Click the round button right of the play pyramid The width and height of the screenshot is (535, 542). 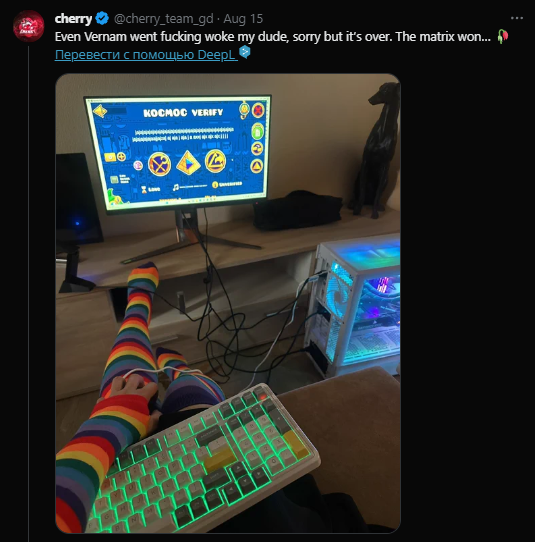point(216,161)
